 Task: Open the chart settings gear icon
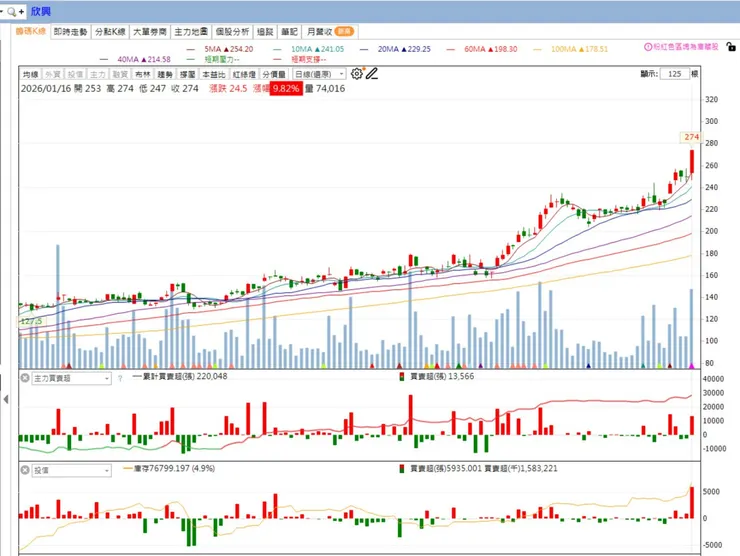(x=357, y=74)
